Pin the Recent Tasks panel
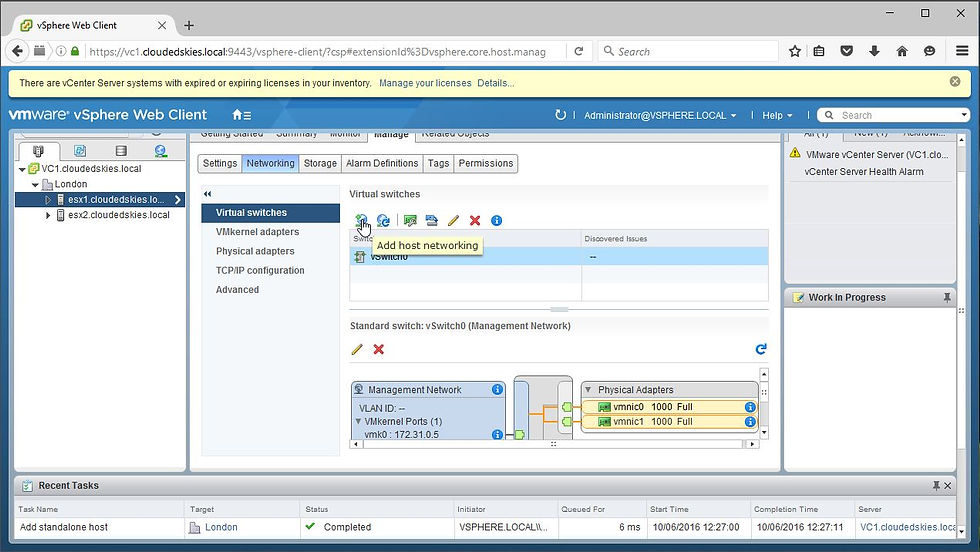Viewport: 980px width, 552px height. click(936, 486)
